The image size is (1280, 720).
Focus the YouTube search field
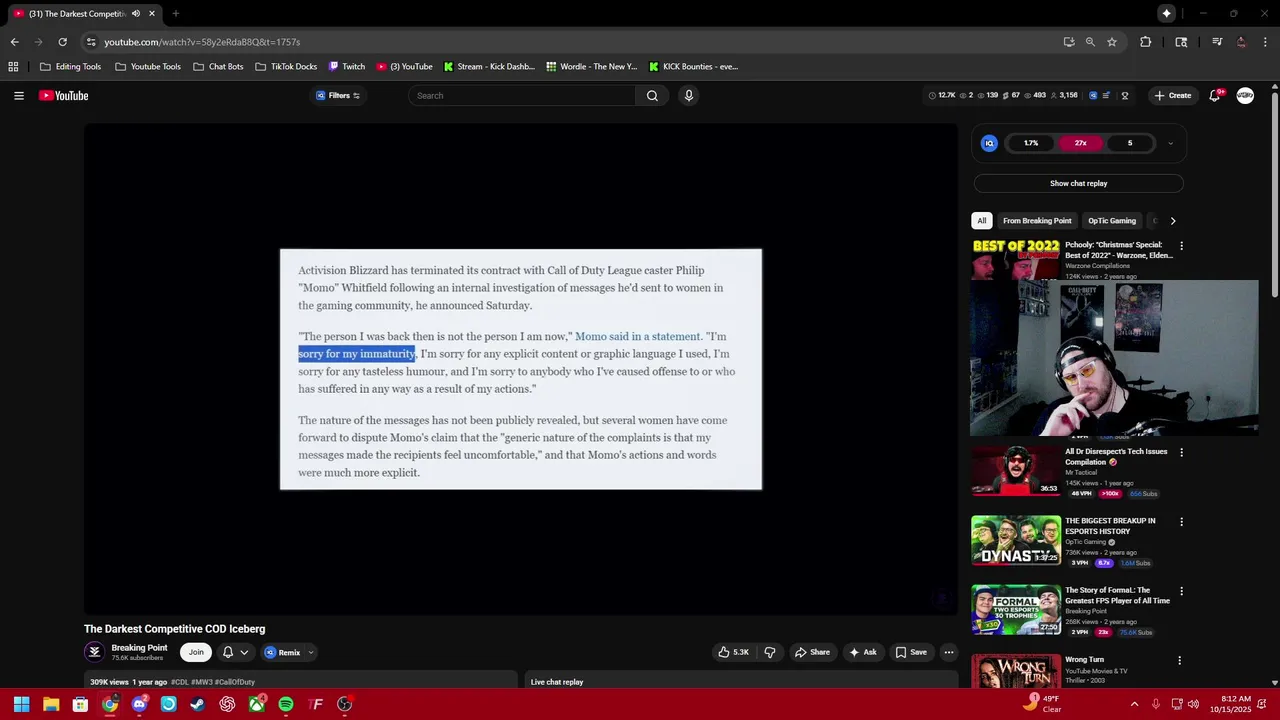coord(523,96)
